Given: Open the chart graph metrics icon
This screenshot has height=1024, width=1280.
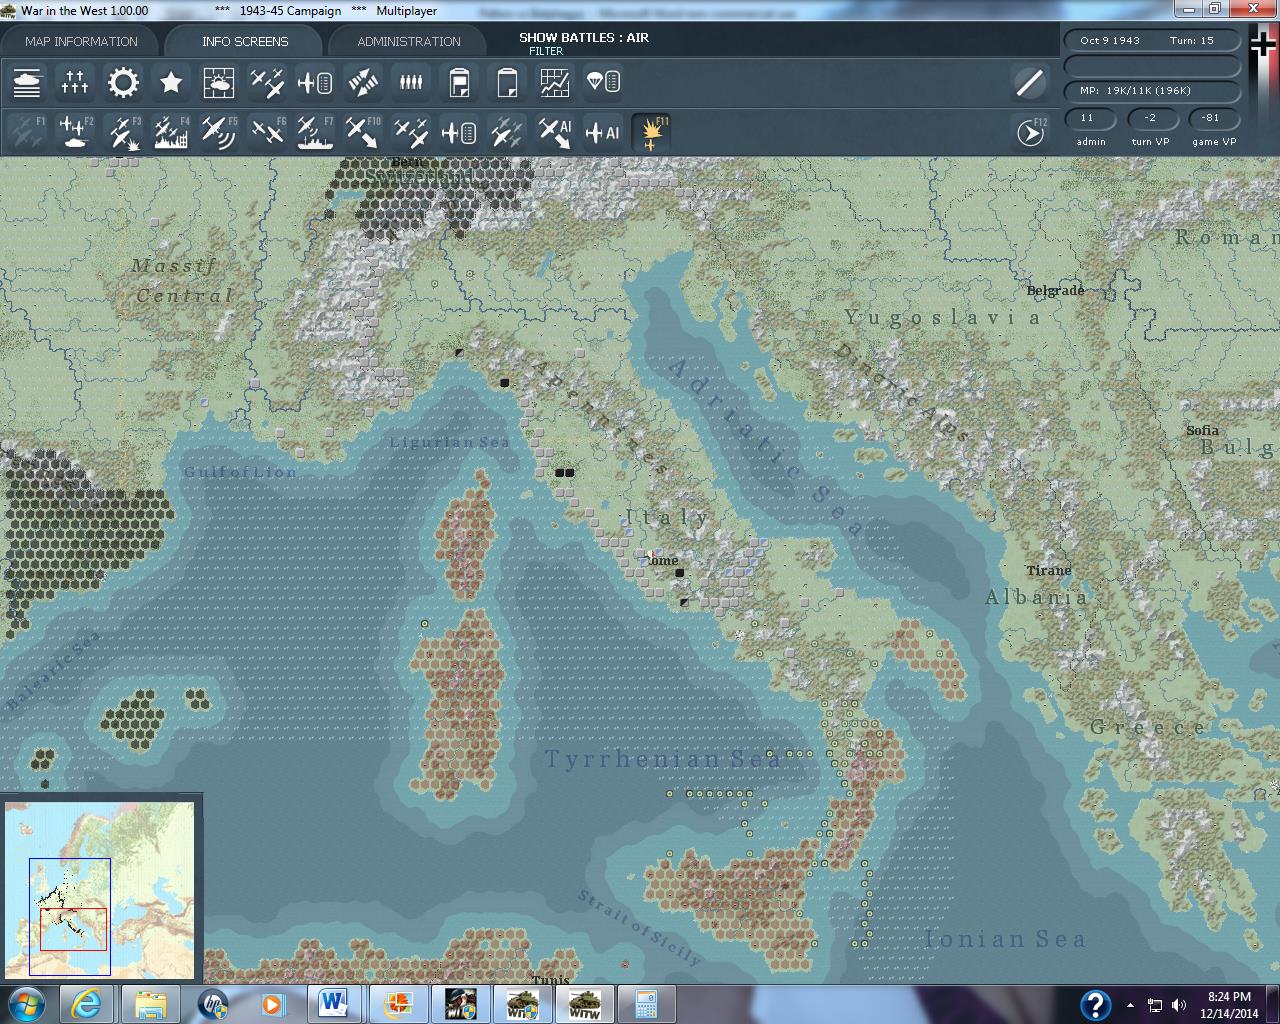Looking at the screenshot, I should pyautogui.click(x=555, y=82).
